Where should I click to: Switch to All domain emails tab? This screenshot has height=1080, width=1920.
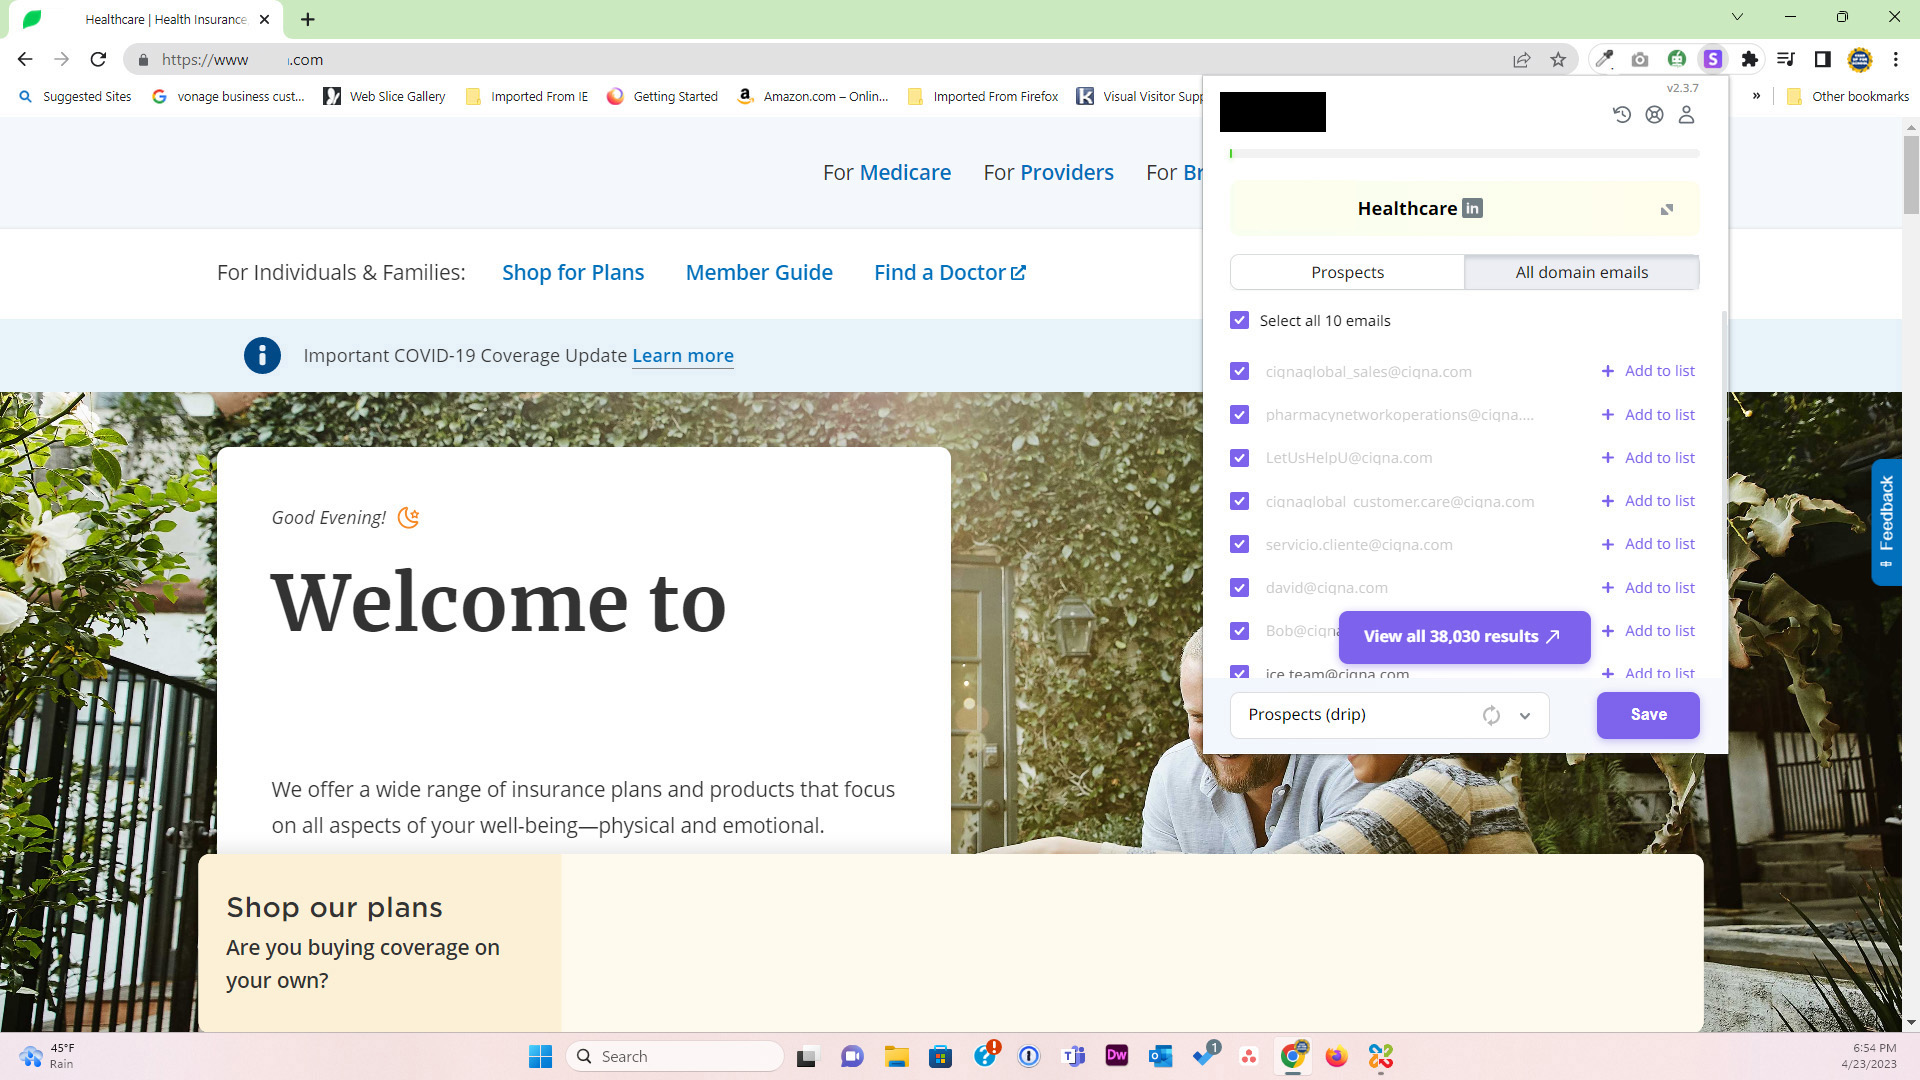(1581, 272)
